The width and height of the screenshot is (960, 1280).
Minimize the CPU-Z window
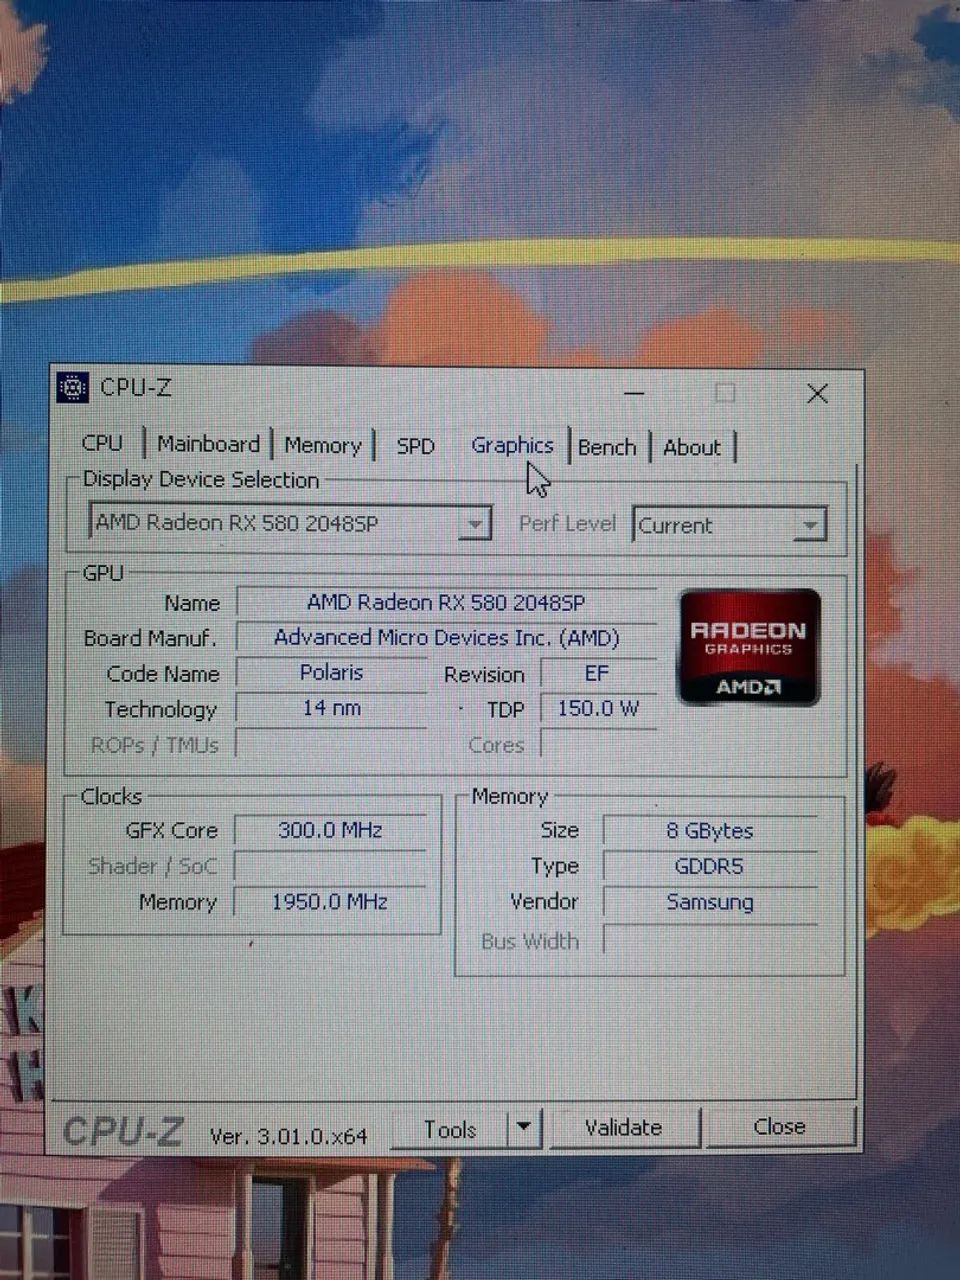(x=634, y=393)
